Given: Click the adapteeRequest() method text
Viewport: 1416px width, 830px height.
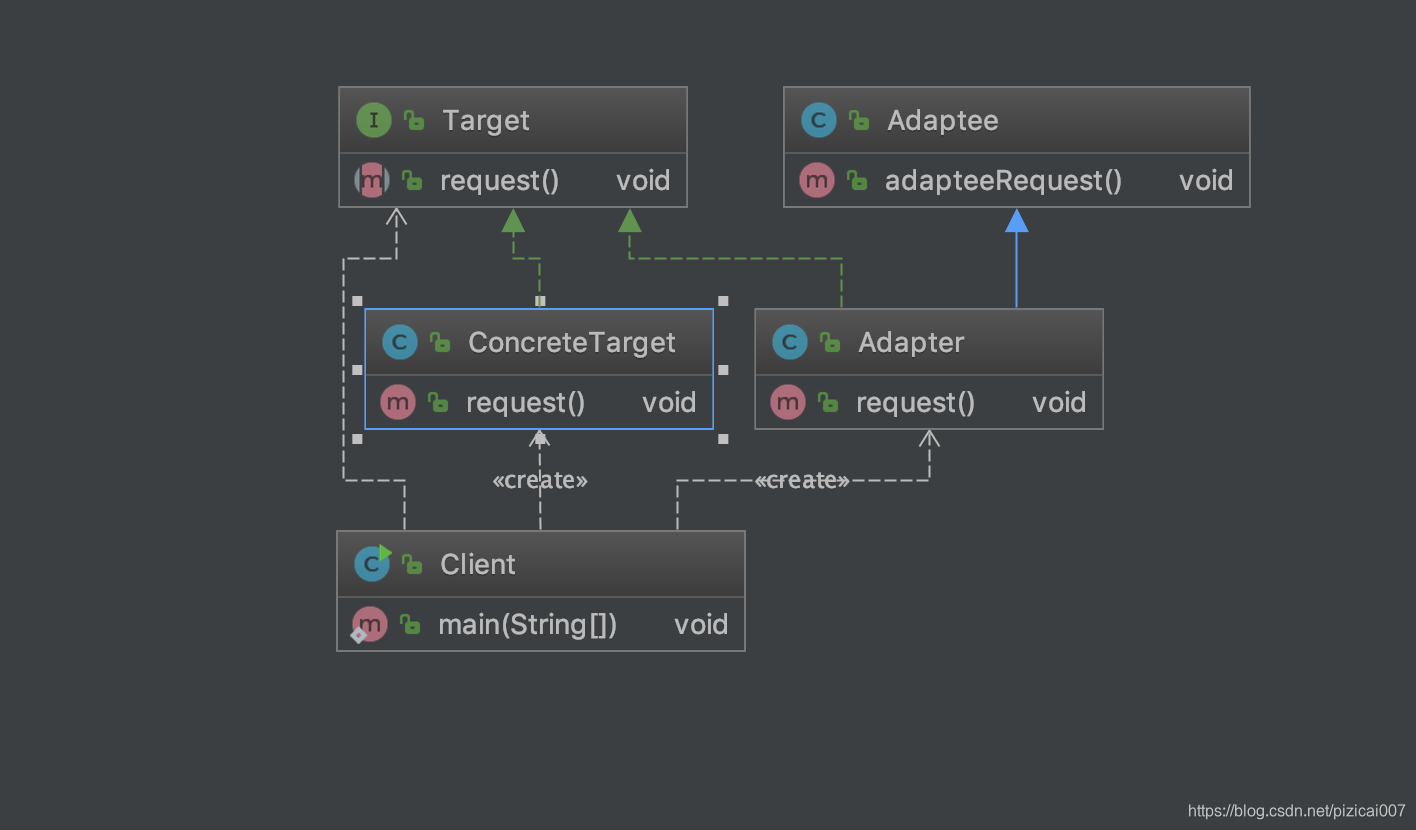Looking at the screenshot, I should [x=1004, y=181].
